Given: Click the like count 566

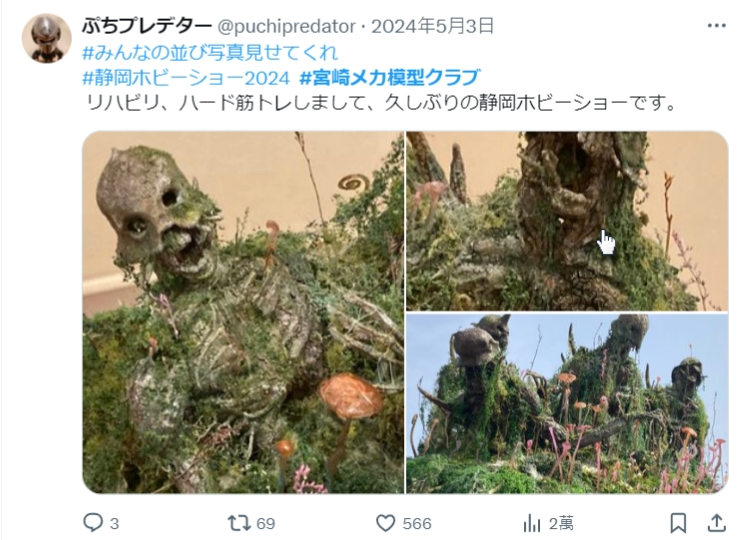Looking at the screenshot, I should 417,523.
